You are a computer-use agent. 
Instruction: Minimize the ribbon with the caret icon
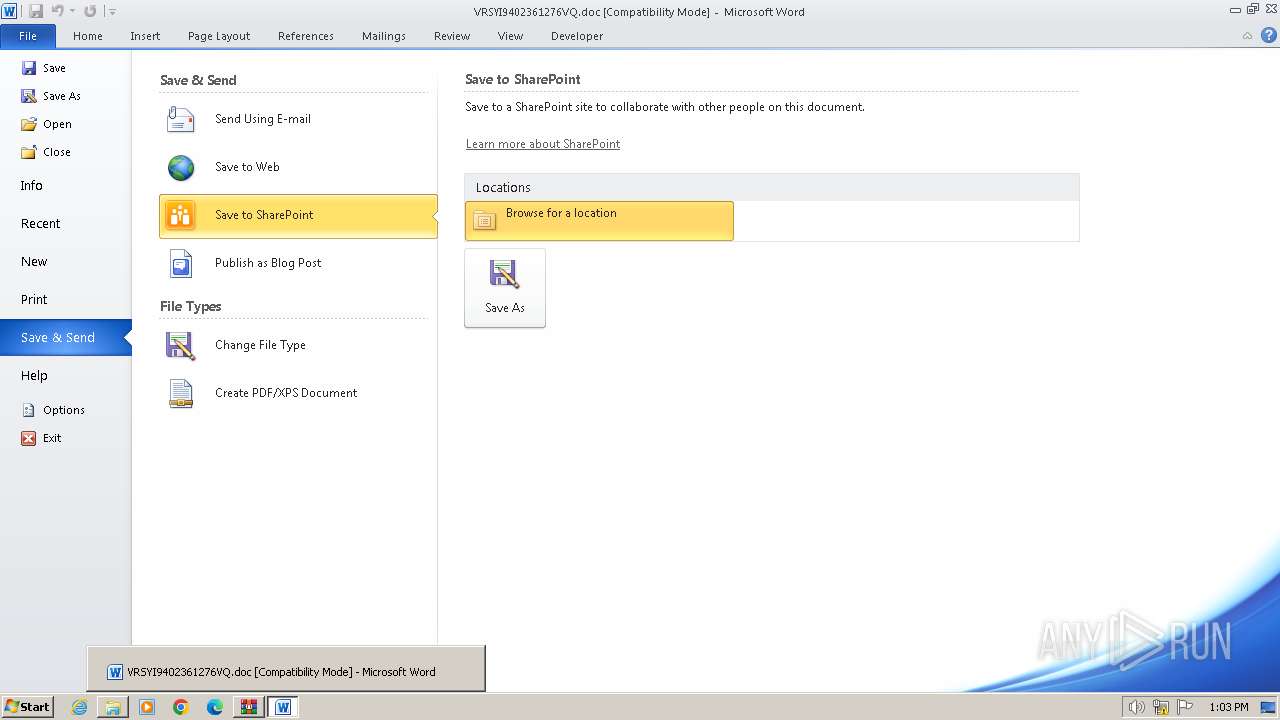[x=1247, y=35]
